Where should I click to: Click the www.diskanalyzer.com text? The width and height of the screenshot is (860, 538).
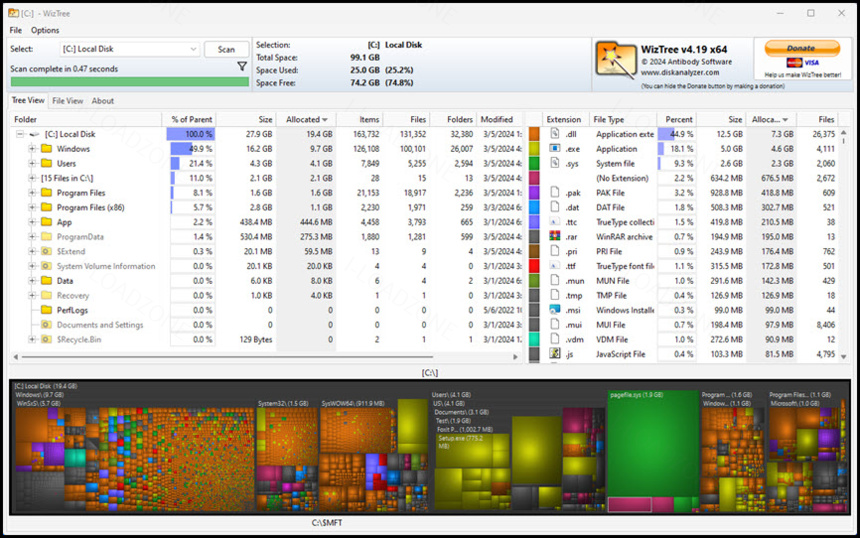(680, 72)
